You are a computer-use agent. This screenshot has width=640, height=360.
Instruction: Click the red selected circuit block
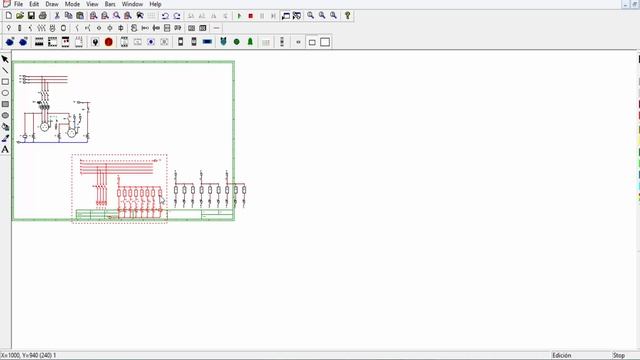tap(120, 189)
